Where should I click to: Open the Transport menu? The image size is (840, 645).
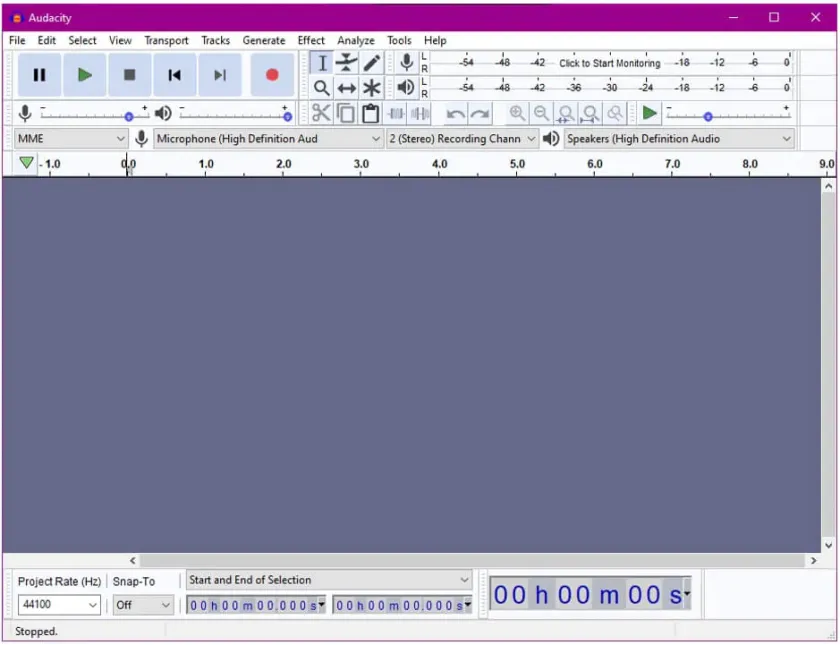166,40
